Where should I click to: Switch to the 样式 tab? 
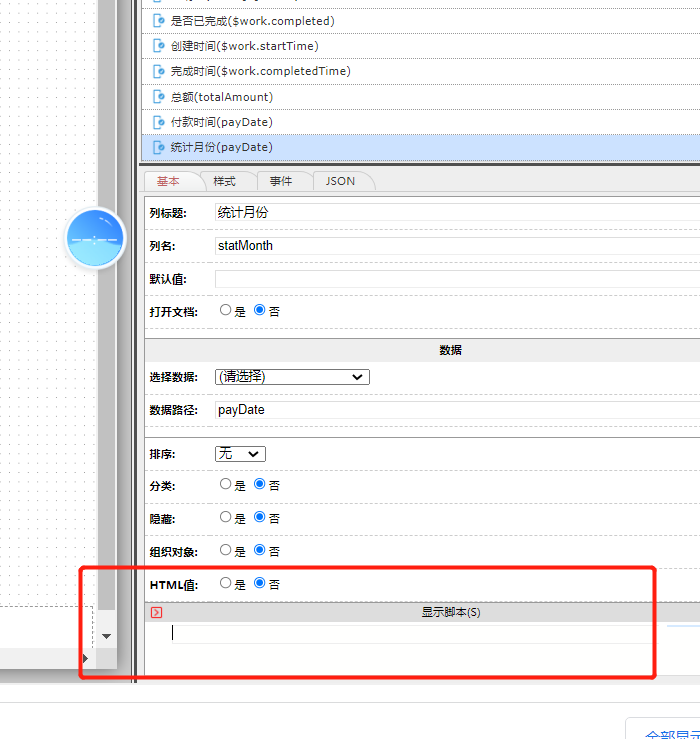[x=224, y=181]
